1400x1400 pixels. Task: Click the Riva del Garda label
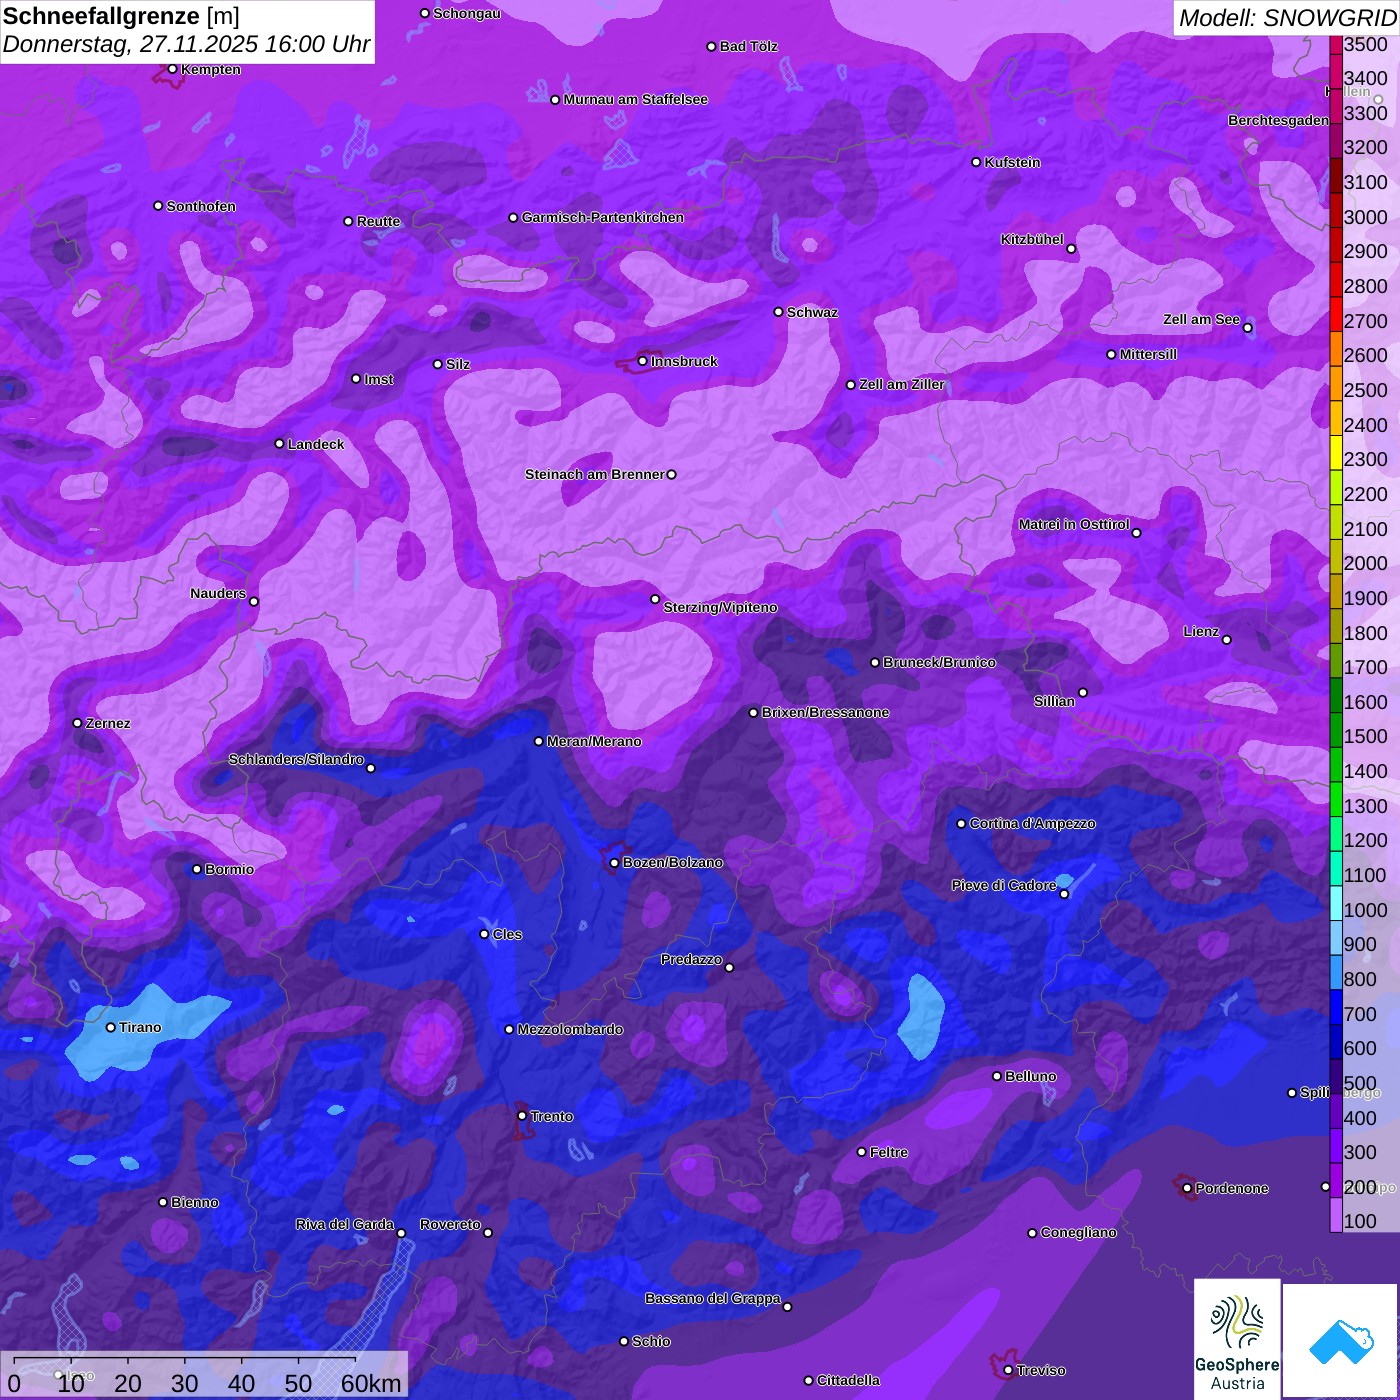click(x=345, y=1224)
